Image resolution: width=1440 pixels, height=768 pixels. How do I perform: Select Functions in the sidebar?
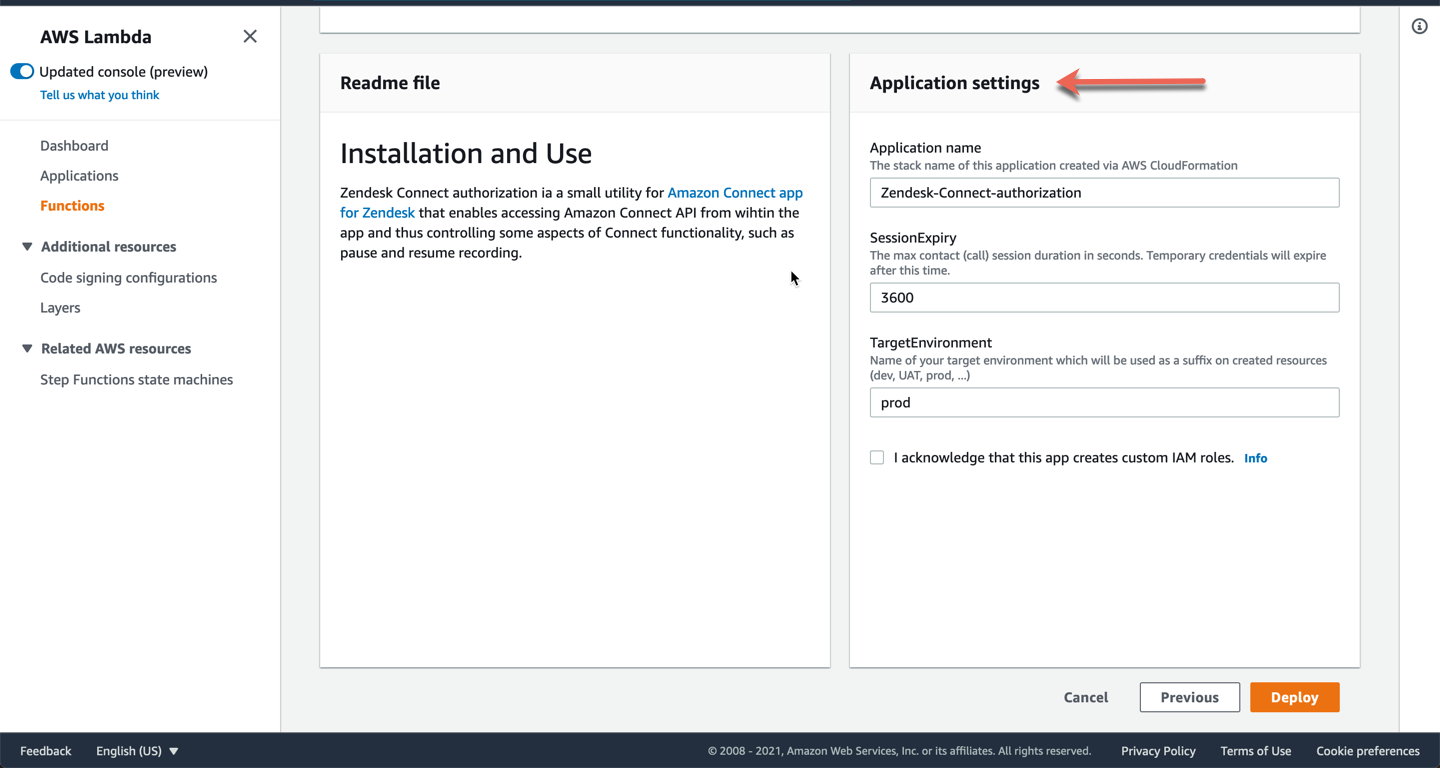pyautogui.click(x=72, y=206)
